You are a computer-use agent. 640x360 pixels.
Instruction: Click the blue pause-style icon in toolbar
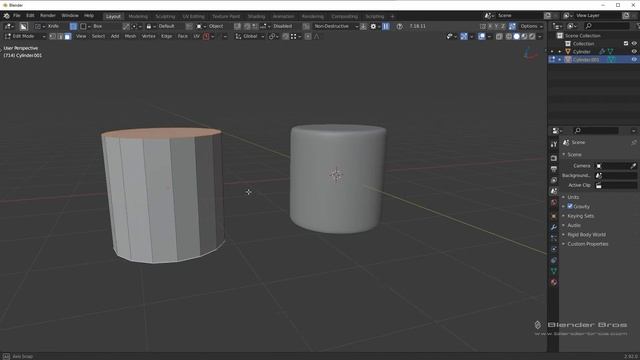386,26
